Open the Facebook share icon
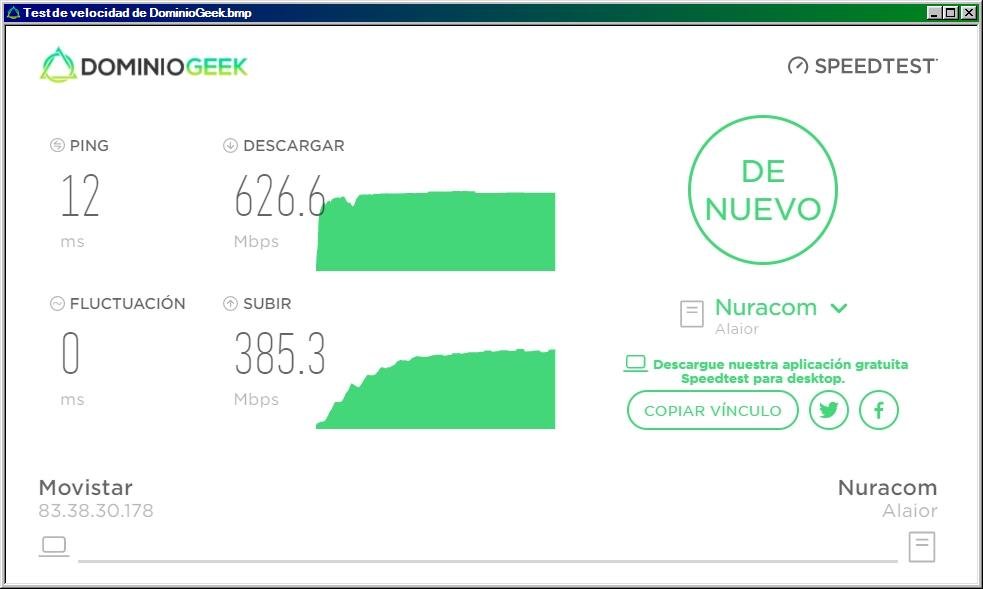The image size is (983, 589). pos(878,410)
